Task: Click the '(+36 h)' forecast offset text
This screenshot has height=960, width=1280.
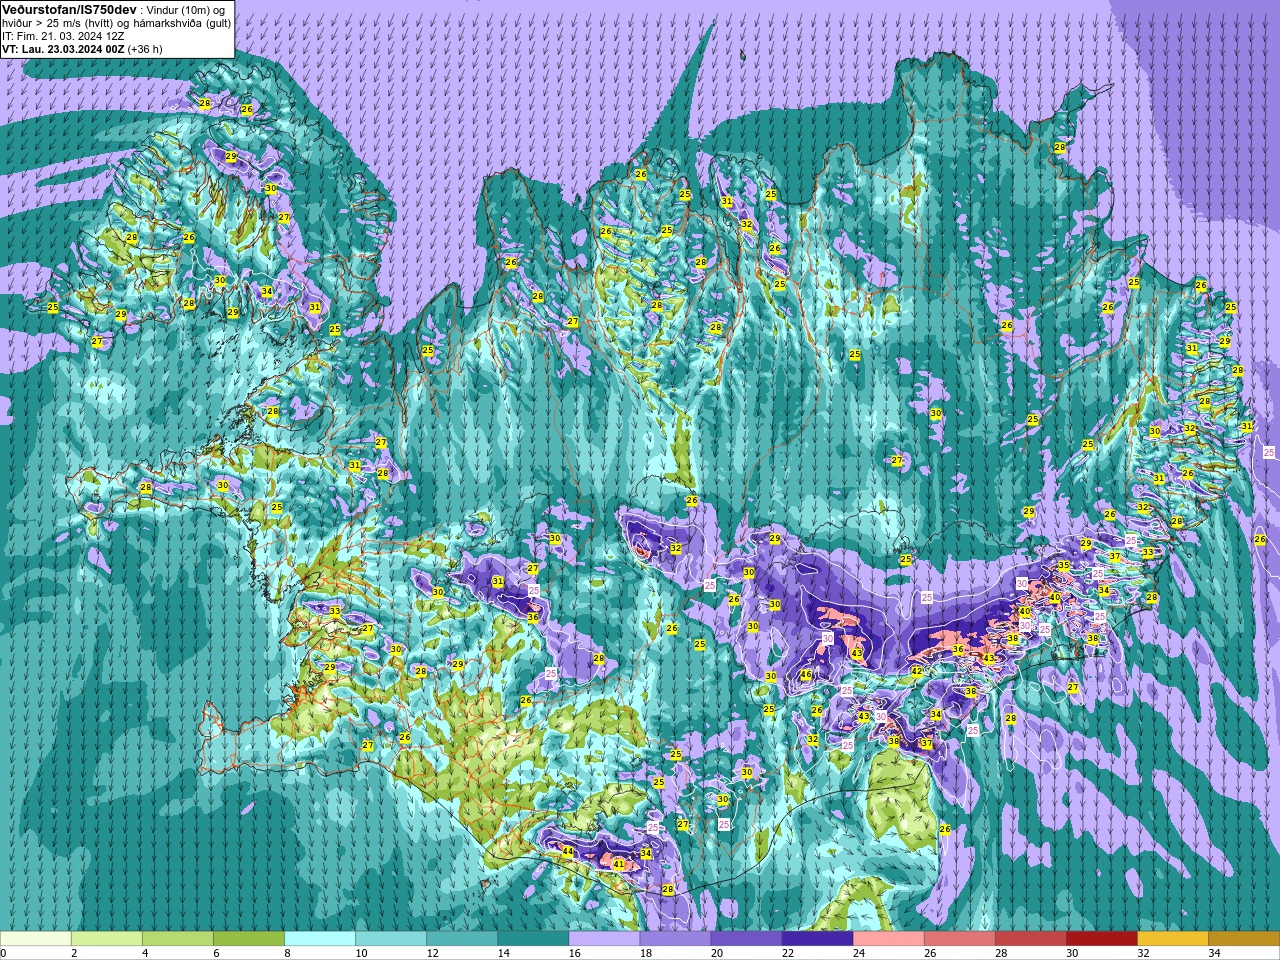Action: pyautogui.click(x=145, y=49)
